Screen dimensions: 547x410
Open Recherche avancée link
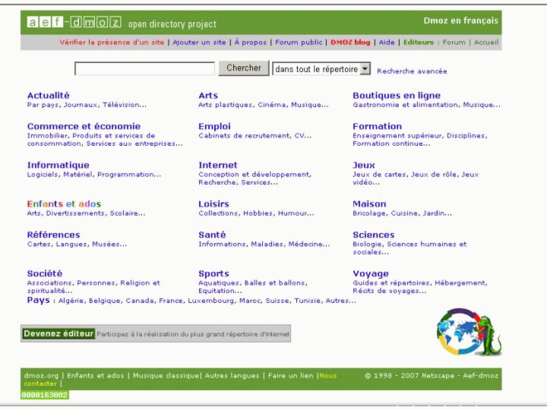[x=412, y=71]
